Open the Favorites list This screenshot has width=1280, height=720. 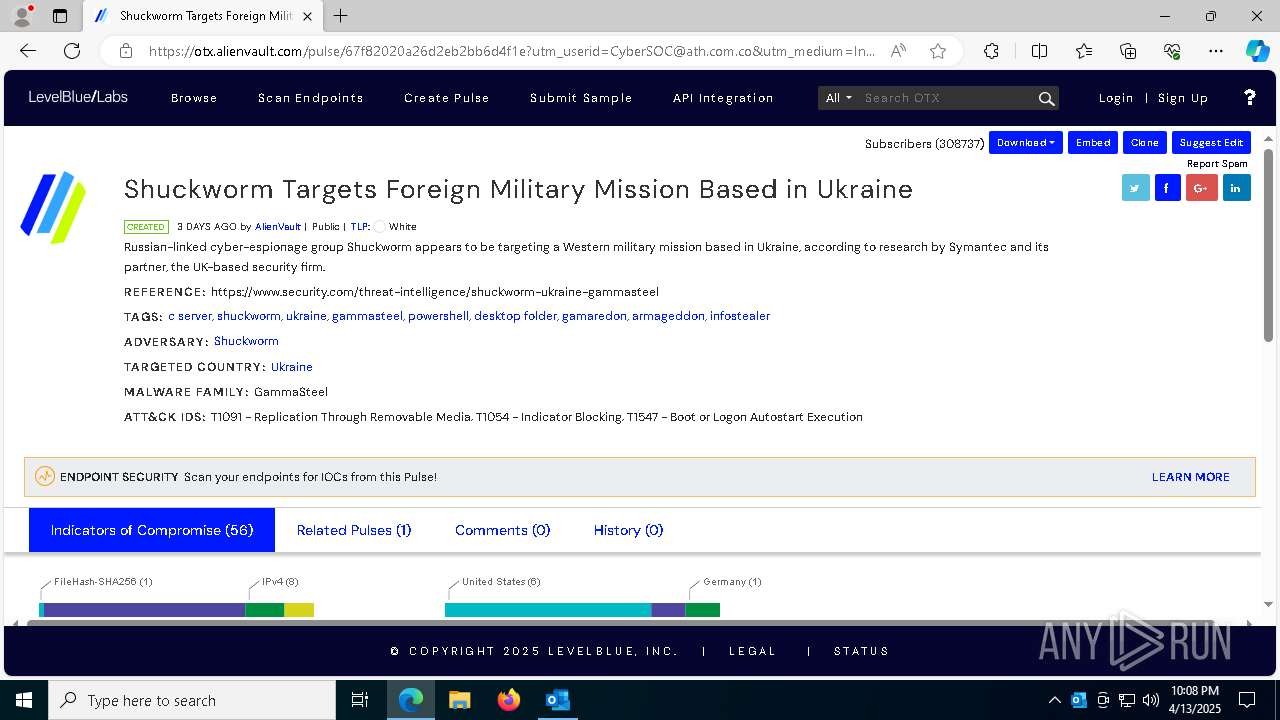coord(1084,51)
